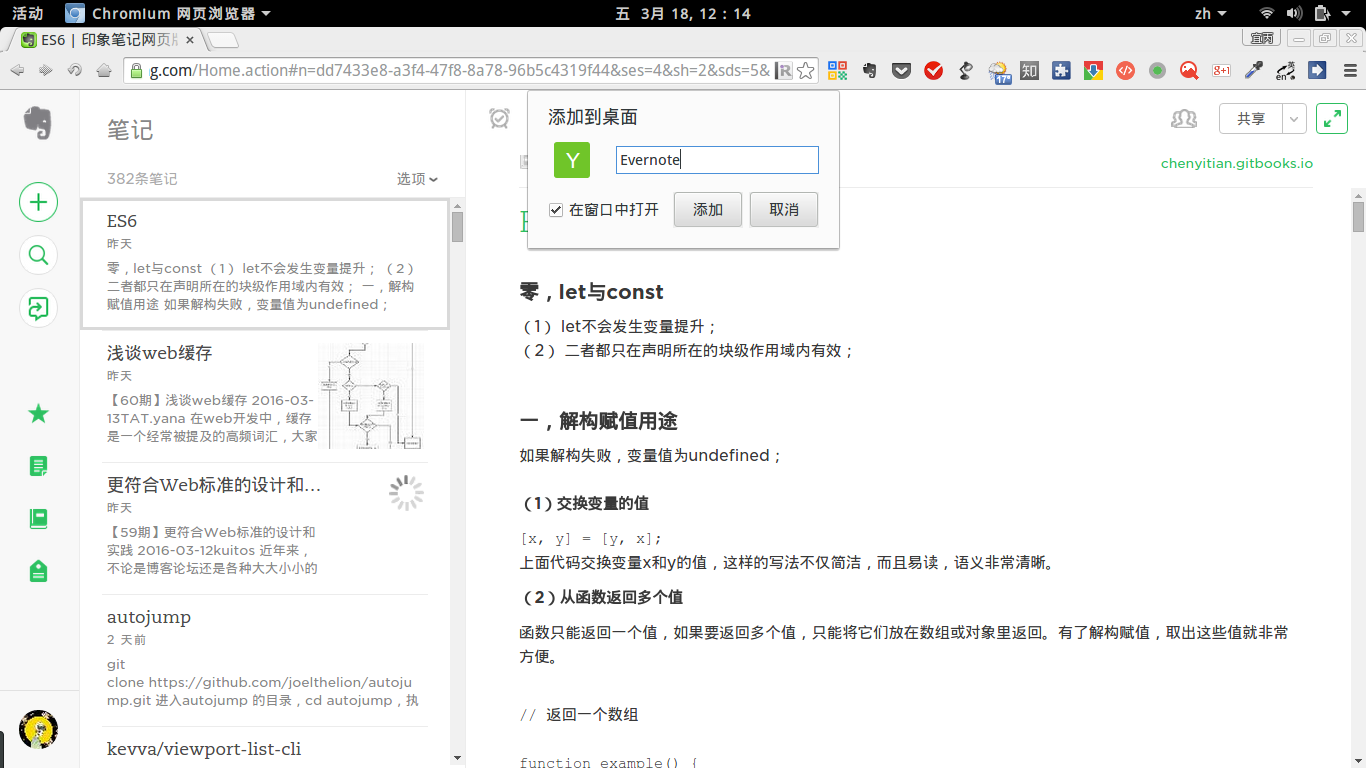Image resolution: width=1366 pixels, height=768 pixels.
Task: Open the Wi-Fi network icon in tray
Action: click(1266, 13)
